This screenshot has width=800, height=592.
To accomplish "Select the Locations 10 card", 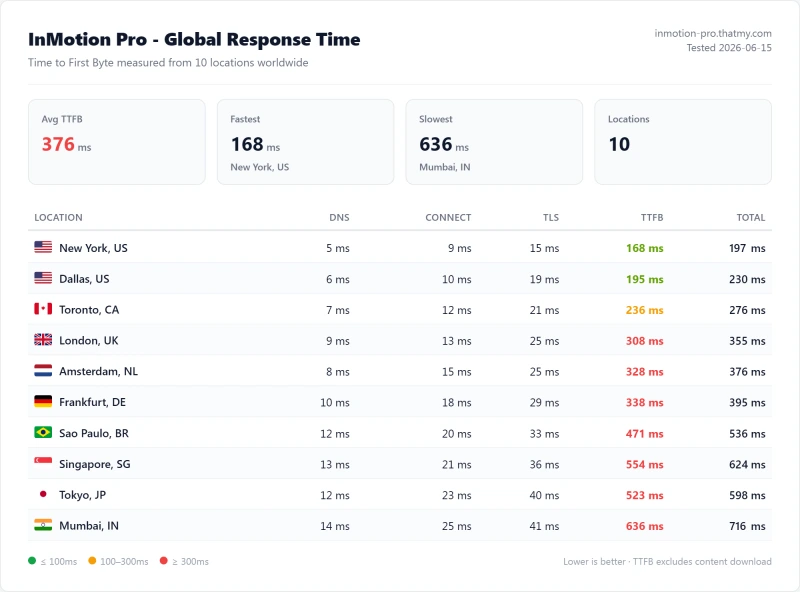I will [x=683, y=142].
